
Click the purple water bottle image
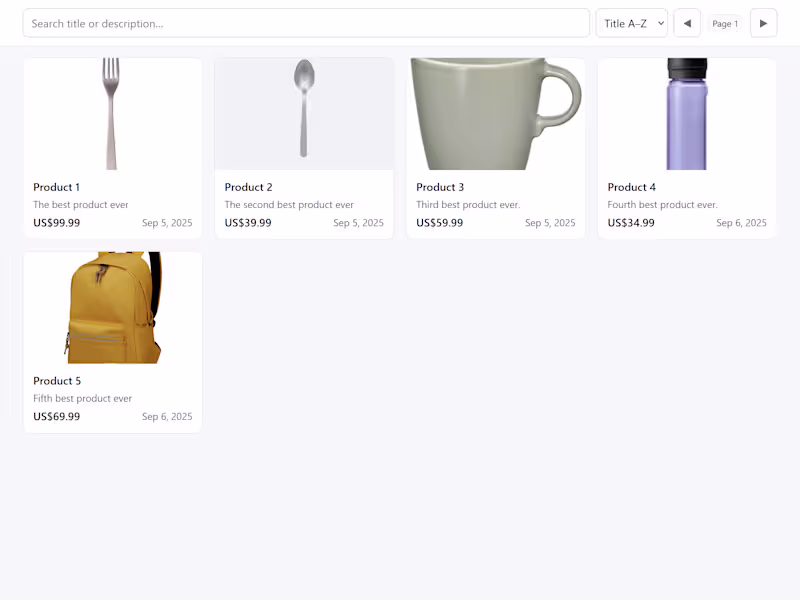coord(687,113)
